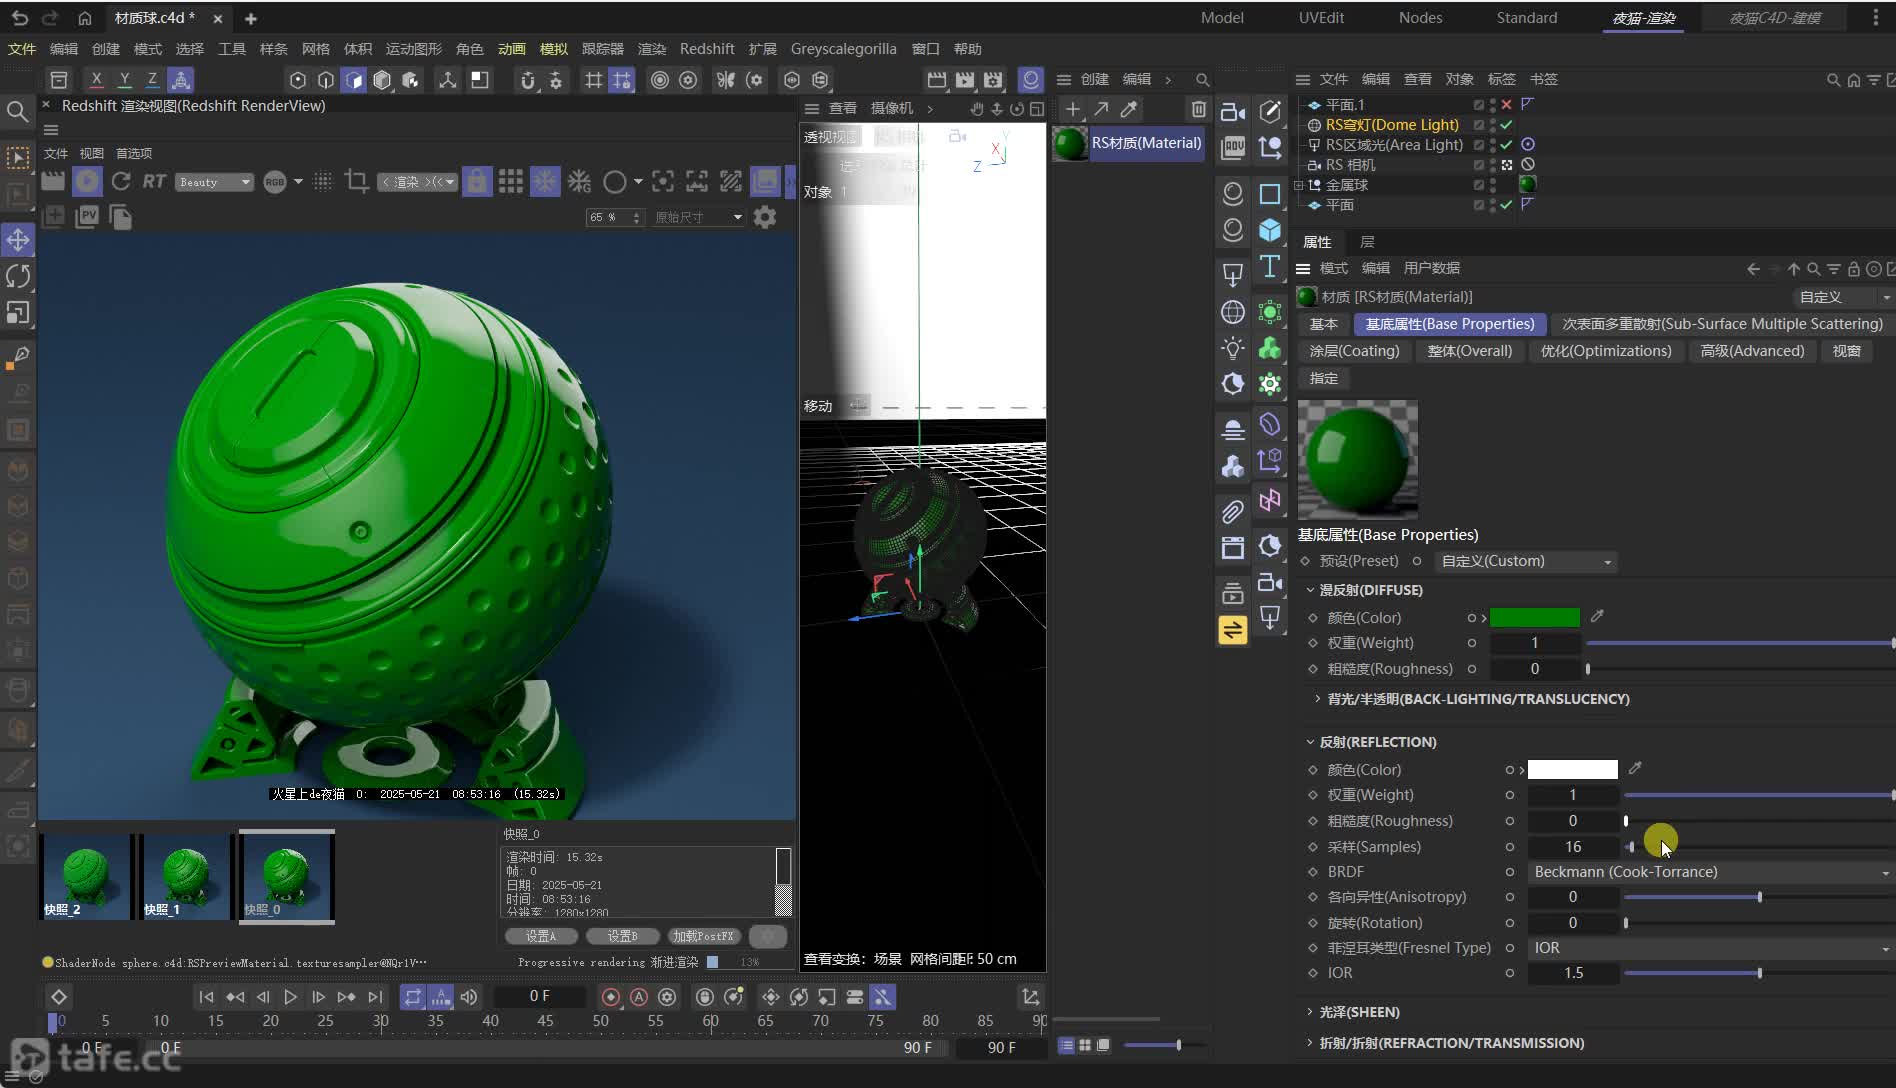Open the 高级(Advanced) tab
Viewport: 1896px width, 1088px height.
click(1752, 351)
